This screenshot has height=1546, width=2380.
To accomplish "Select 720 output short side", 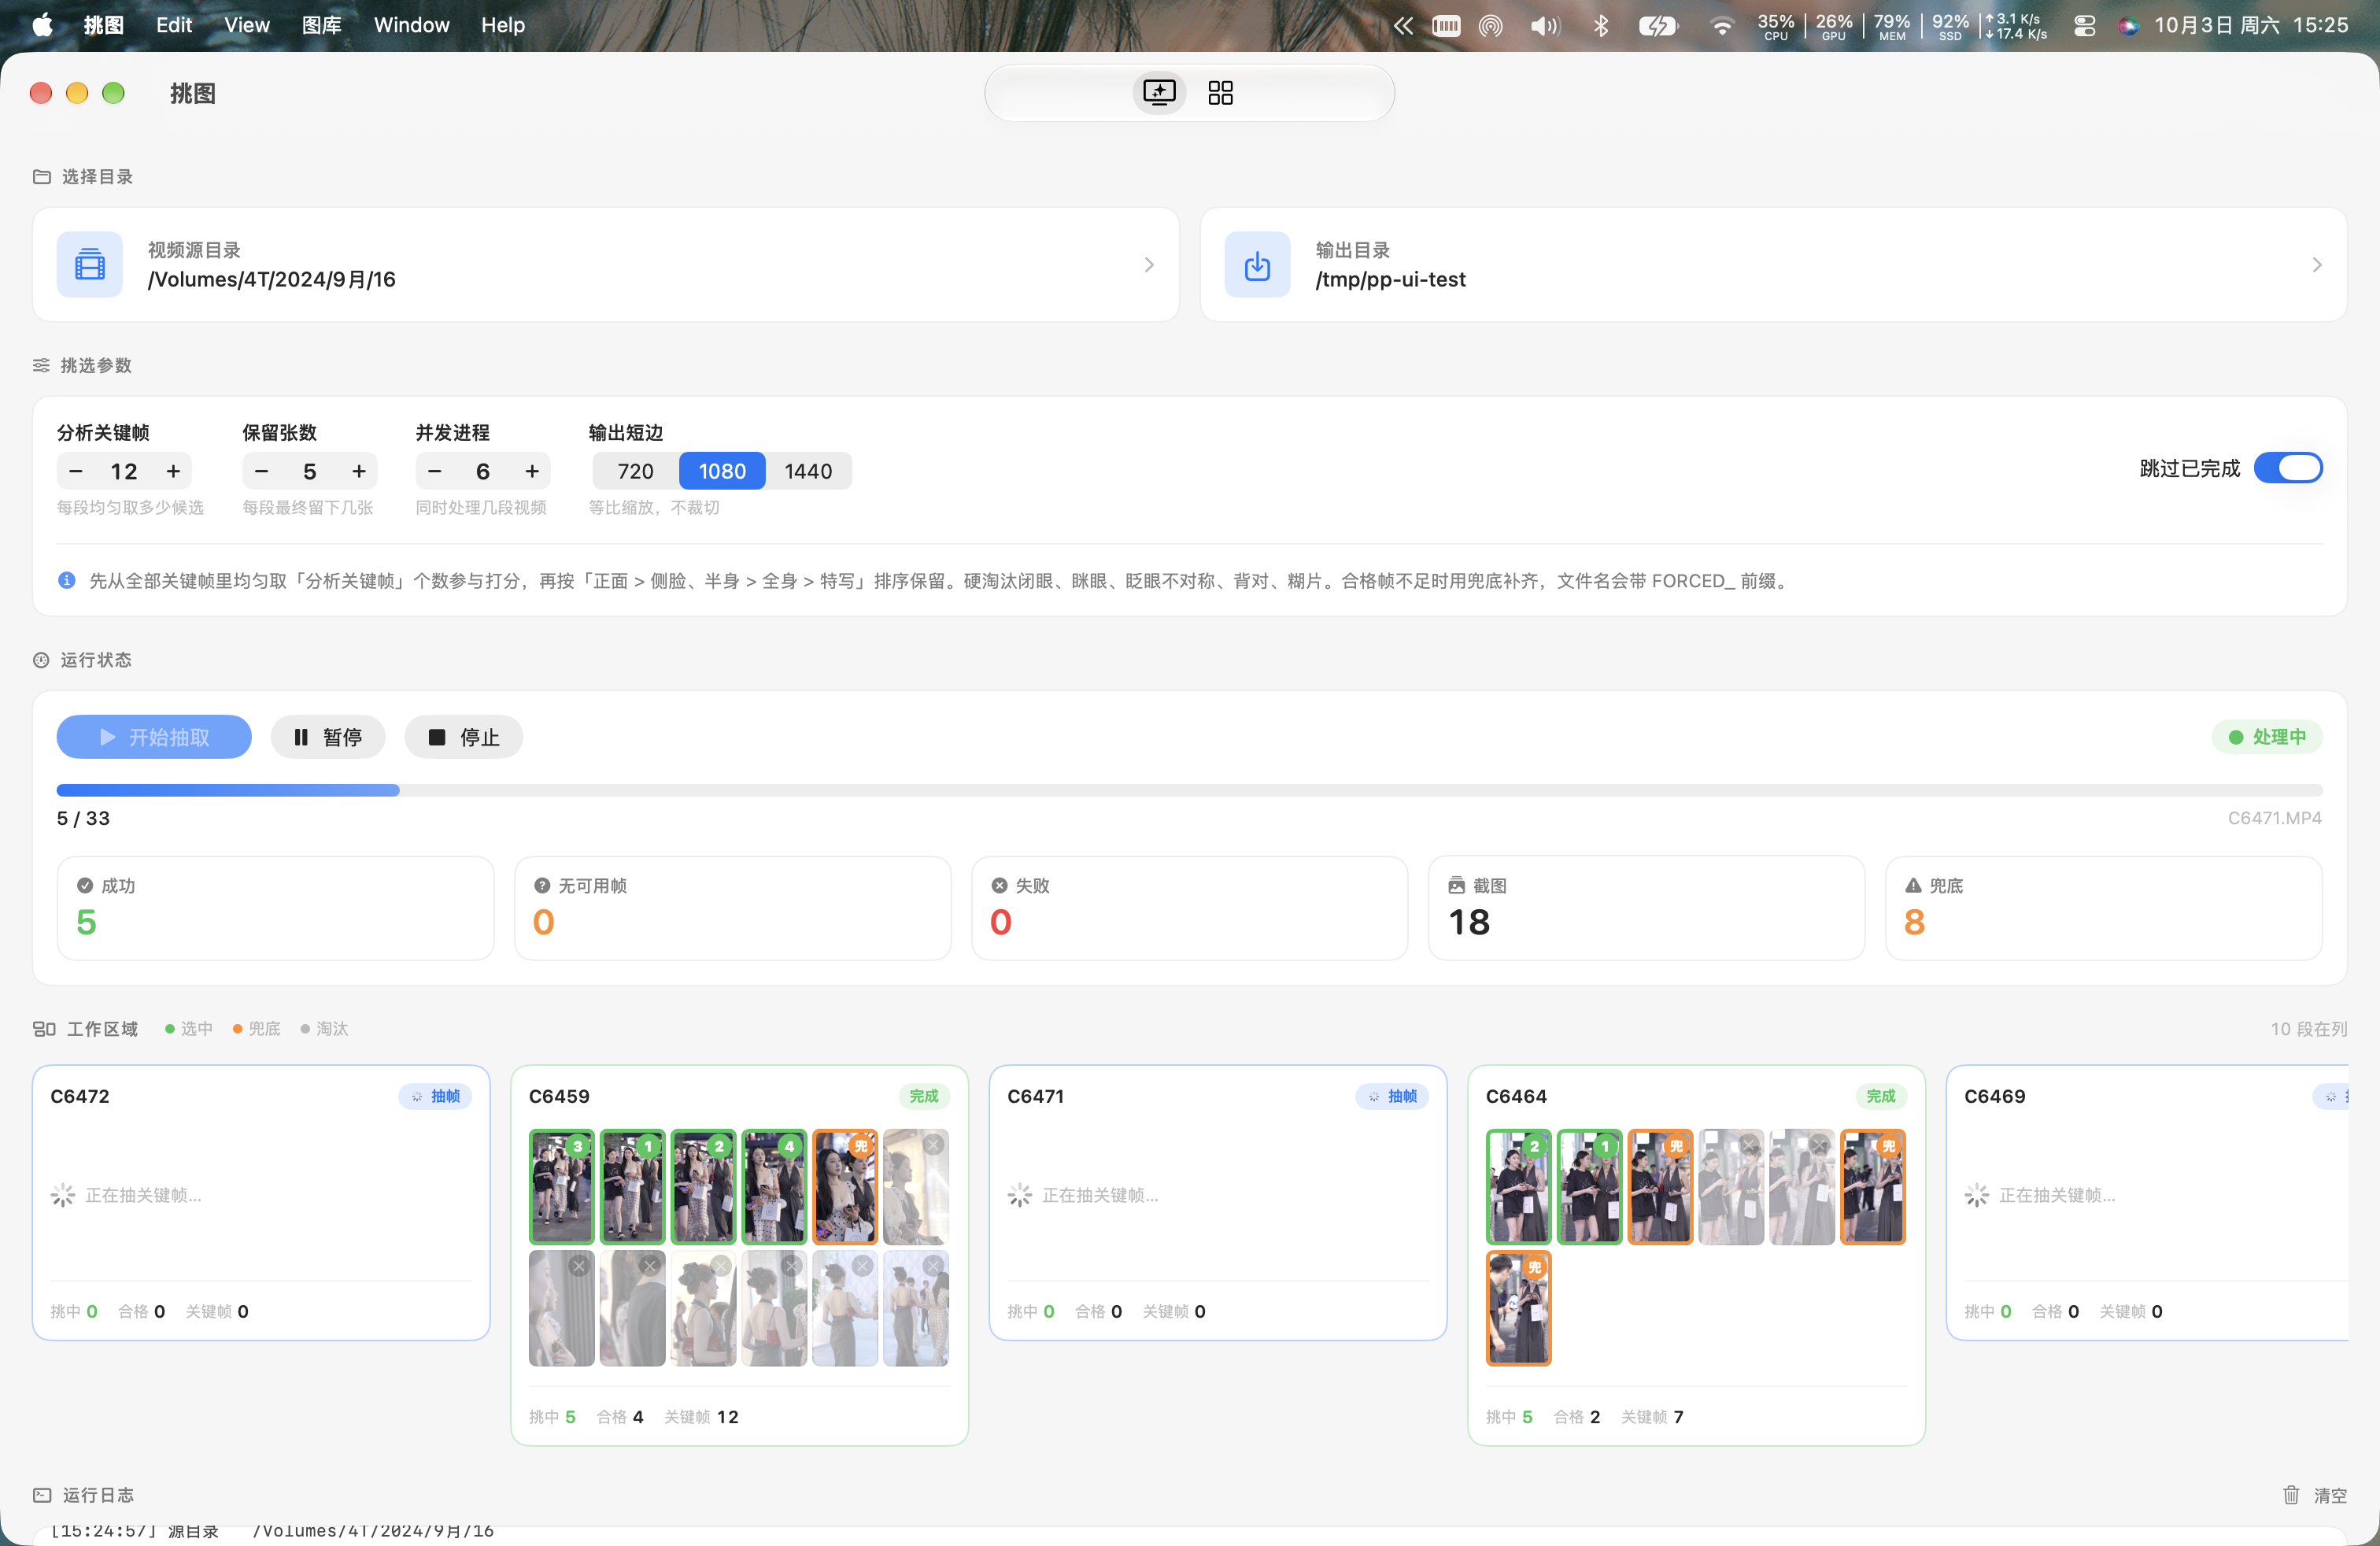I will click(x=635, y=471).
